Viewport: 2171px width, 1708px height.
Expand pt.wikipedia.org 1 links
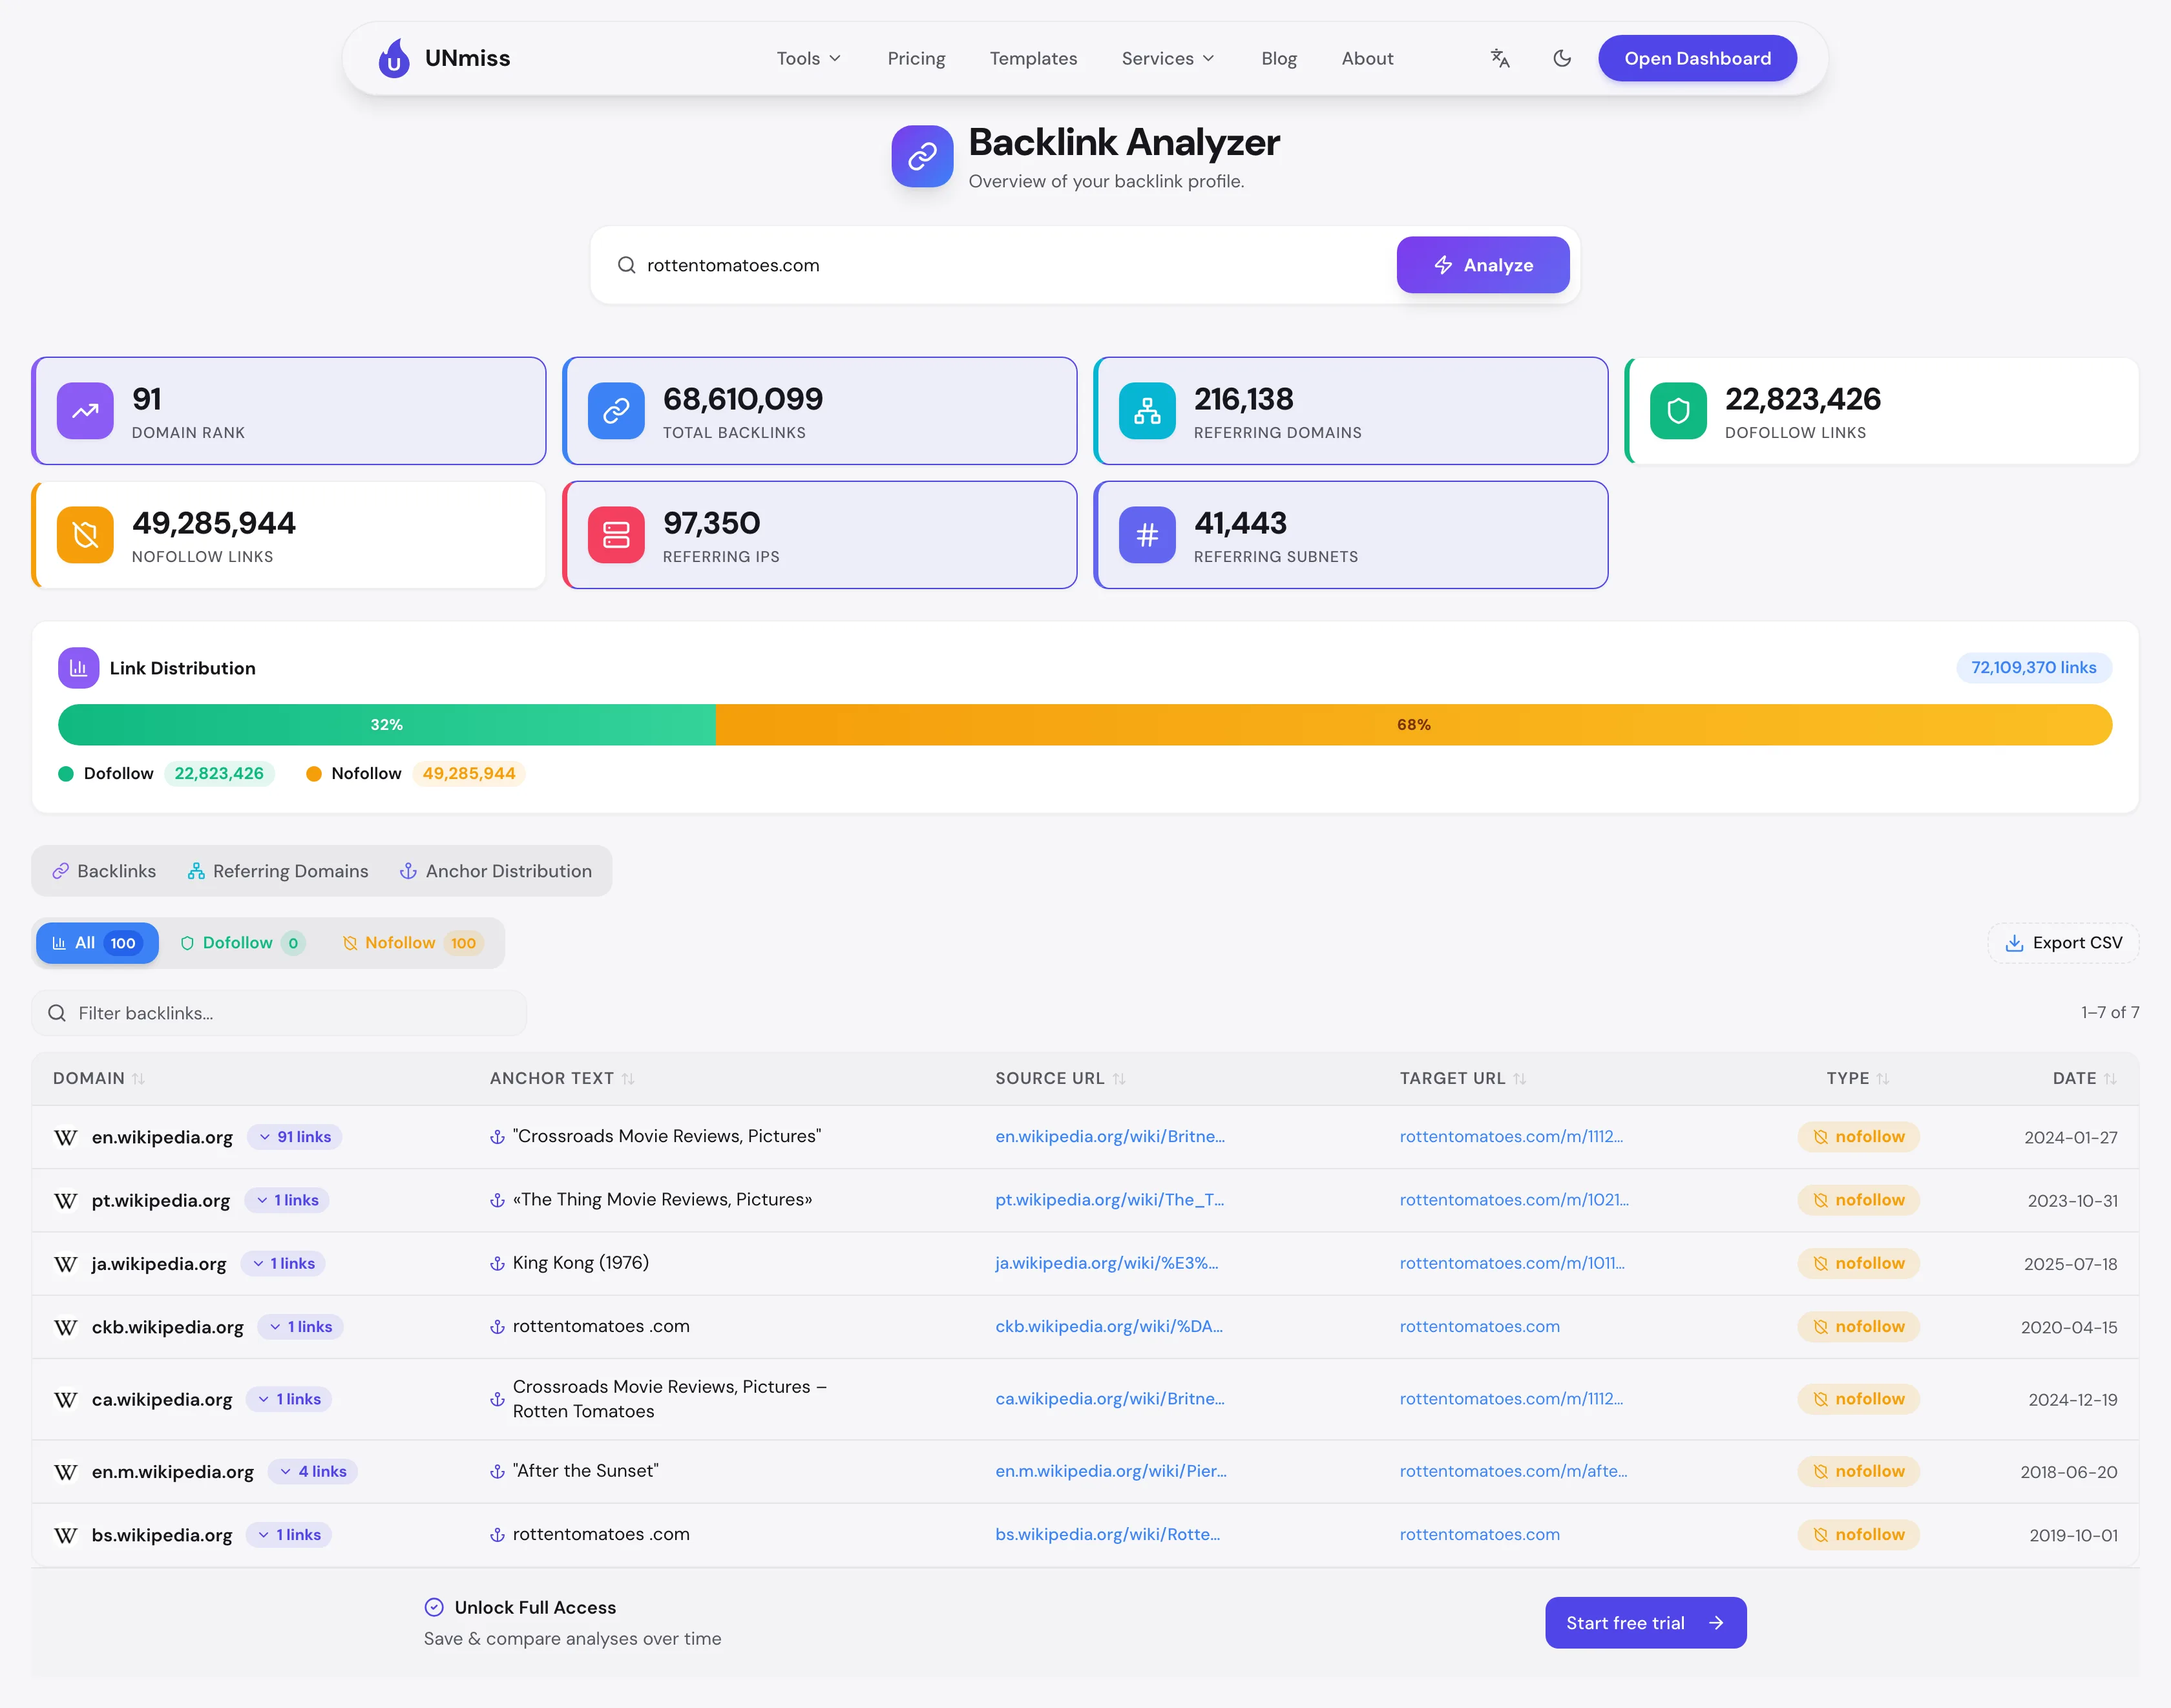288,1200
